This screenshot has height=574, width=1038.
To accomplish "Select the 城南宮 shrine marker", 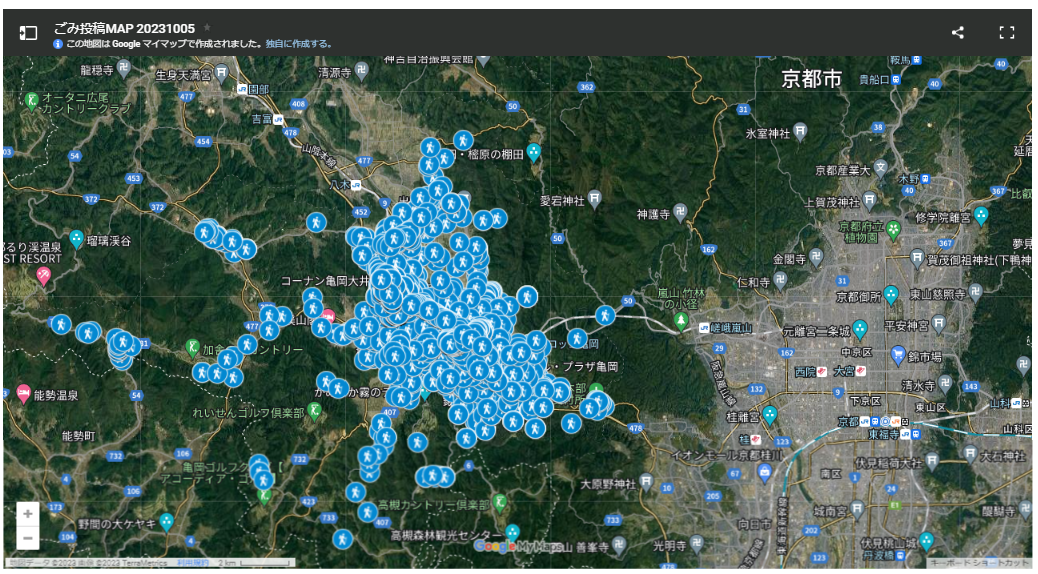I will tap(857, 509).
